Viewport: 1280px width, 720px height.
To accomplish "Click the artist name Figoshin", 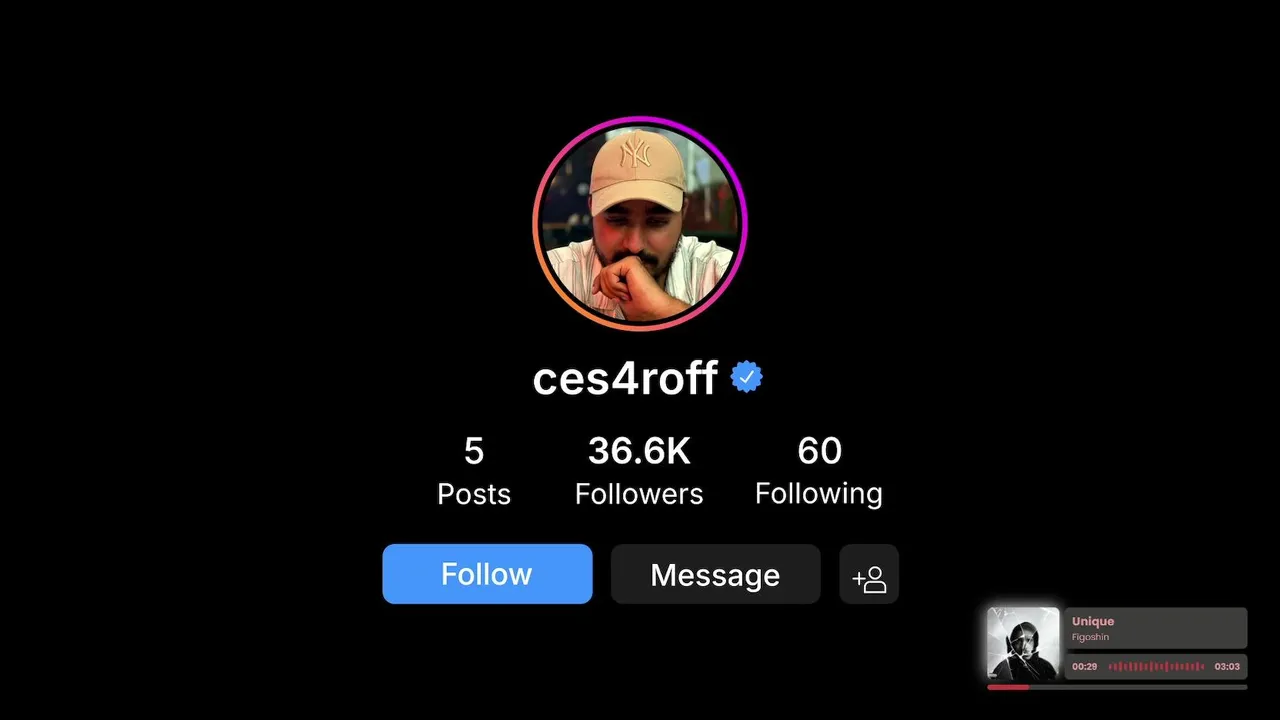I will [1090, 637].
